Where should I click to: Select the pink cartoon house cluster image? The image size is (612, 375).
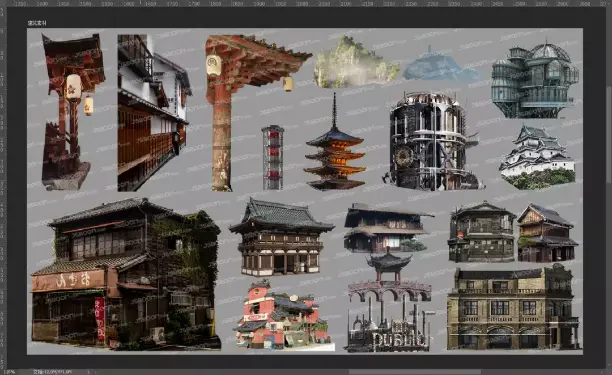(285, 315)
